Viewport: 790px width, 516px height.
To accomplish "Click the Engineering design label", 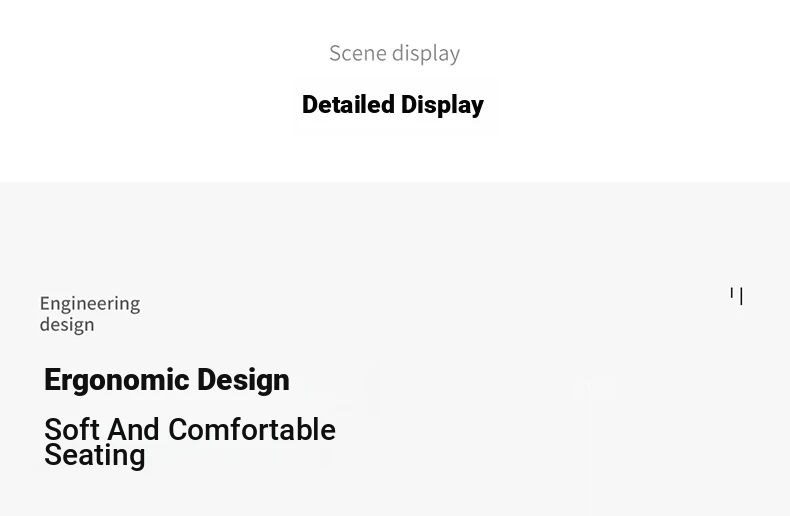I will point(90,314).
